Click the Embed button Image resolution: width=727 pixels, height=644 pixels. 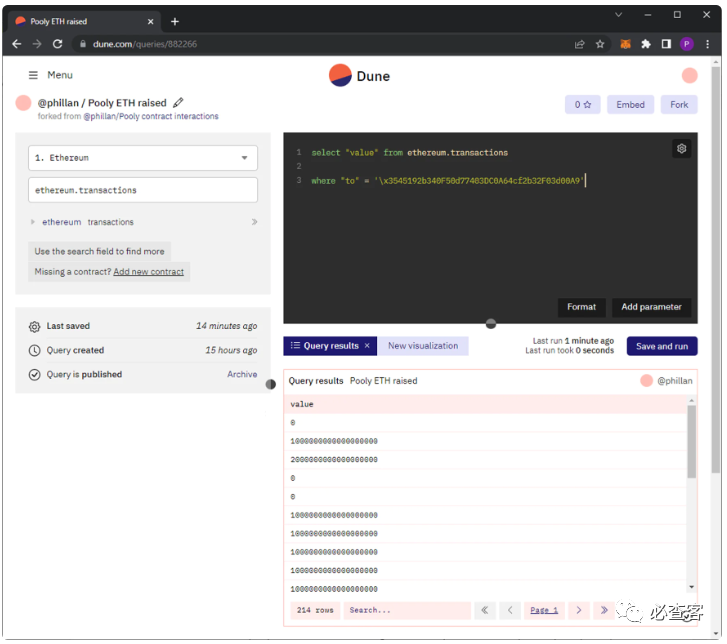coord(630,105)
